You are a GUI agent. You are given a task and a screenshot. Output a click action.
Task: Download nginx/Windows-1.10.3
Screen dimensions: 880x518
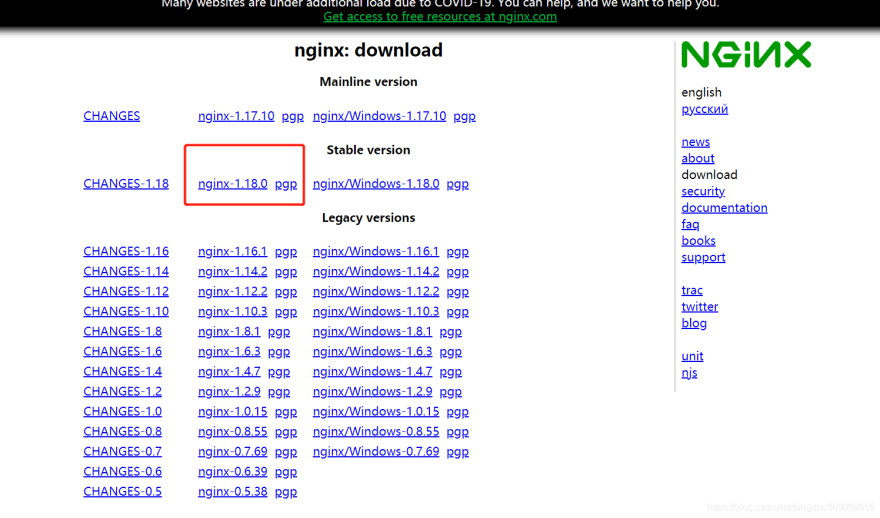[x=376, y=311]
